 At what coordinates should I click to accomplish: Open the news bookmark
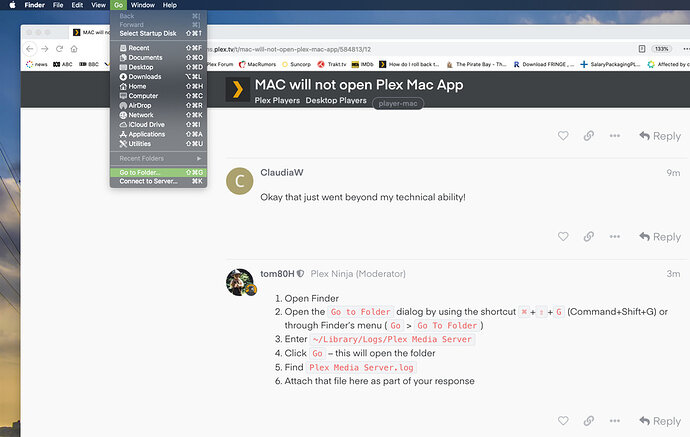[x=37, y=64]
